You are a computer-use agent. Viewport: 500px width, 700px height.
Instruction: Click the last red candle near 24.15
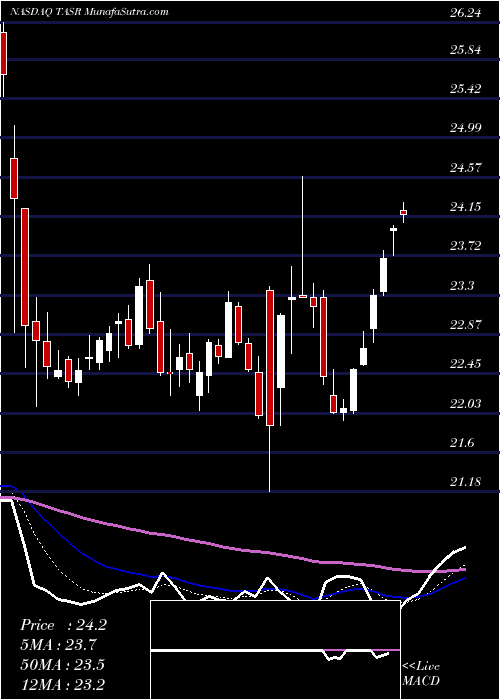(x=404, y=212)
